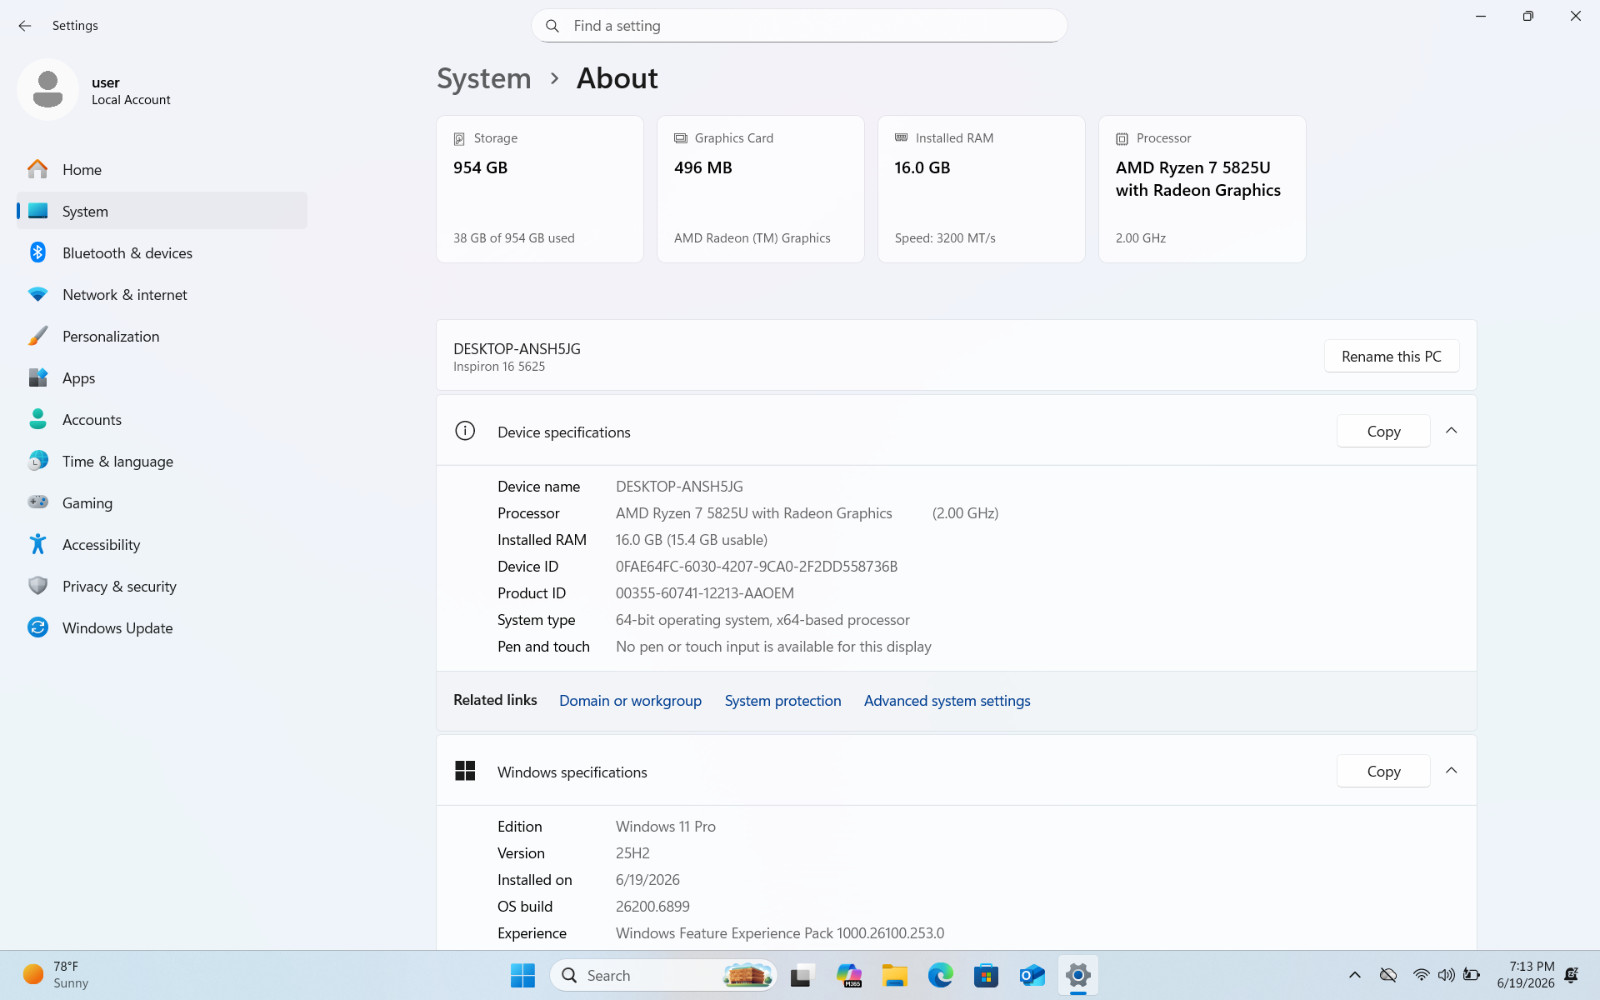
Task: Open Advanced system settings link
Action: click(947, 701)
